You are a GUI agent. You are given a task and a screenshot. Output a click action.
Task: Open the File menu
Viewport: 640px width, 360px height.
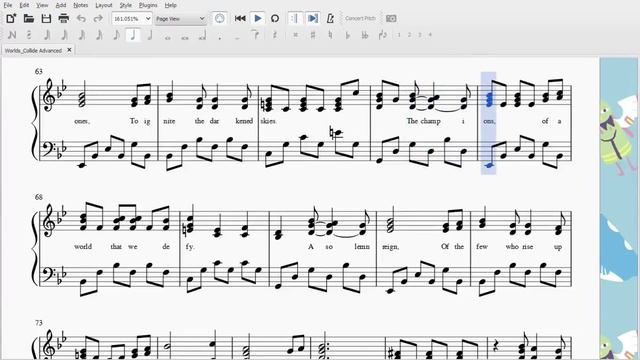point(8,5)
